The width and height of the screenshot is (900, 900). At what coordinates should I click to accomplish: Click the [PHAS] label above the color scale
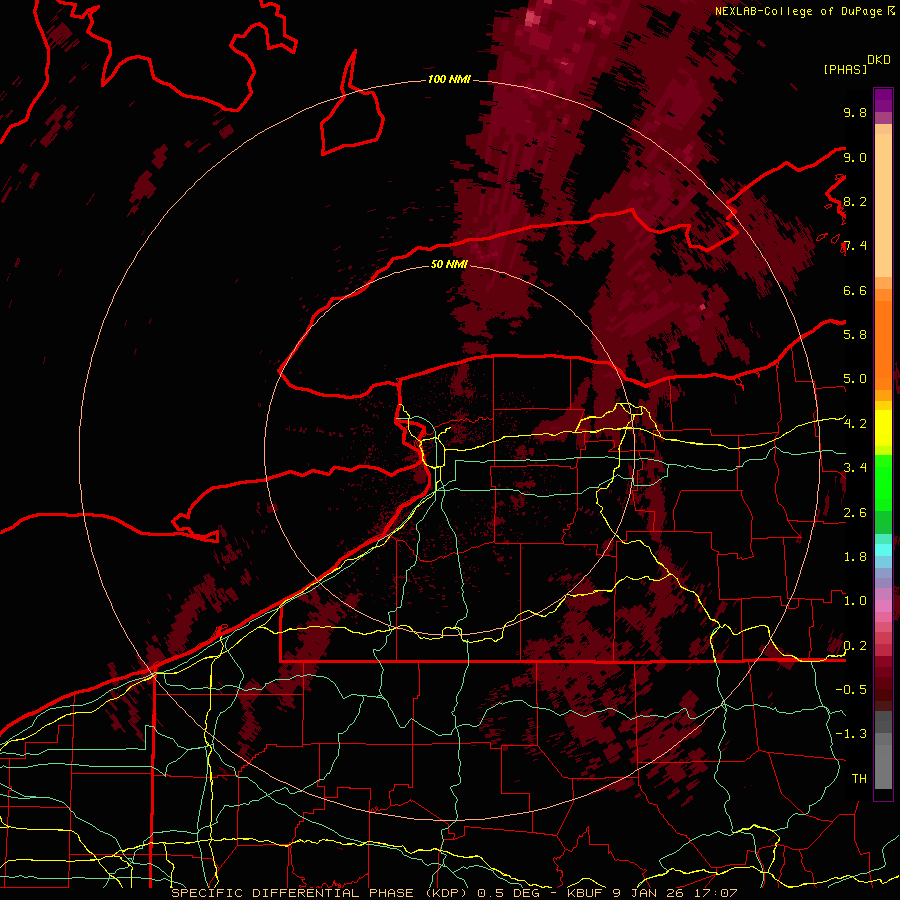[845, 70]
